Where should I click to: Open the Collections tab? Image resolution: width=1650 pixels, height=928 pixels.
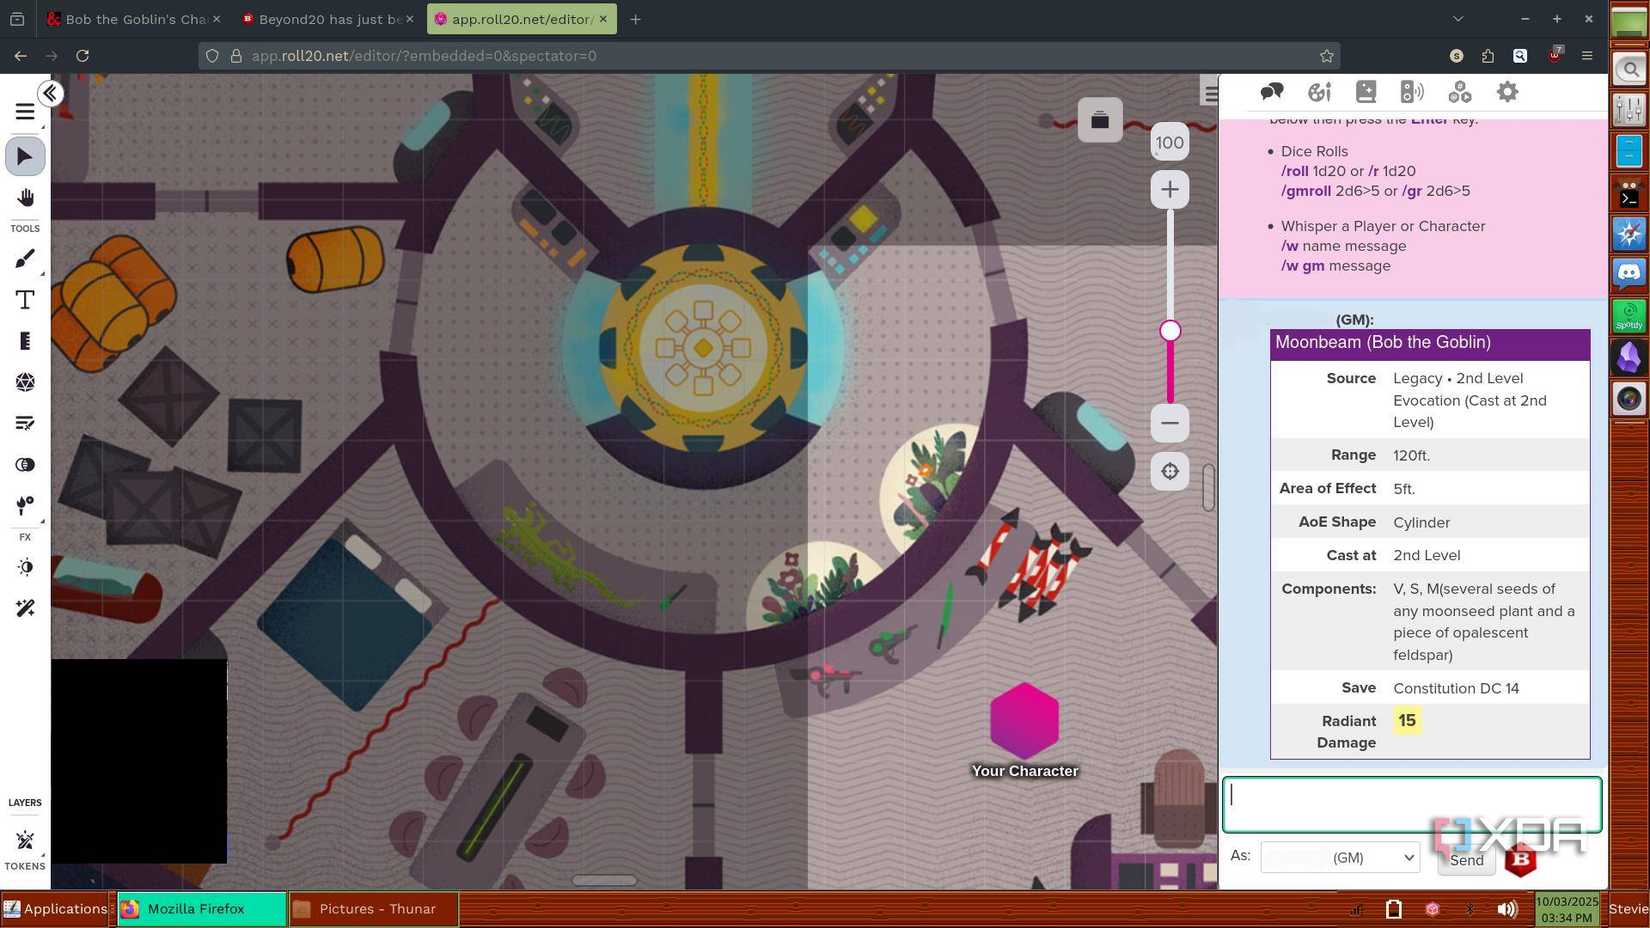tap(1459, 91)
